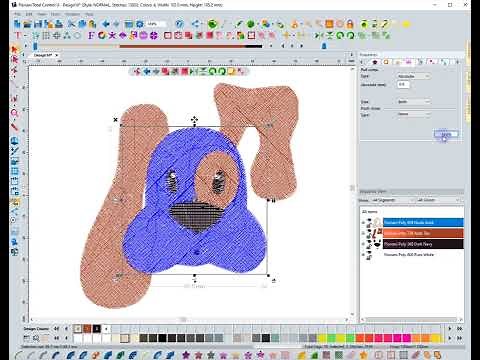Select the red T text tool

(x=18, y=35)
